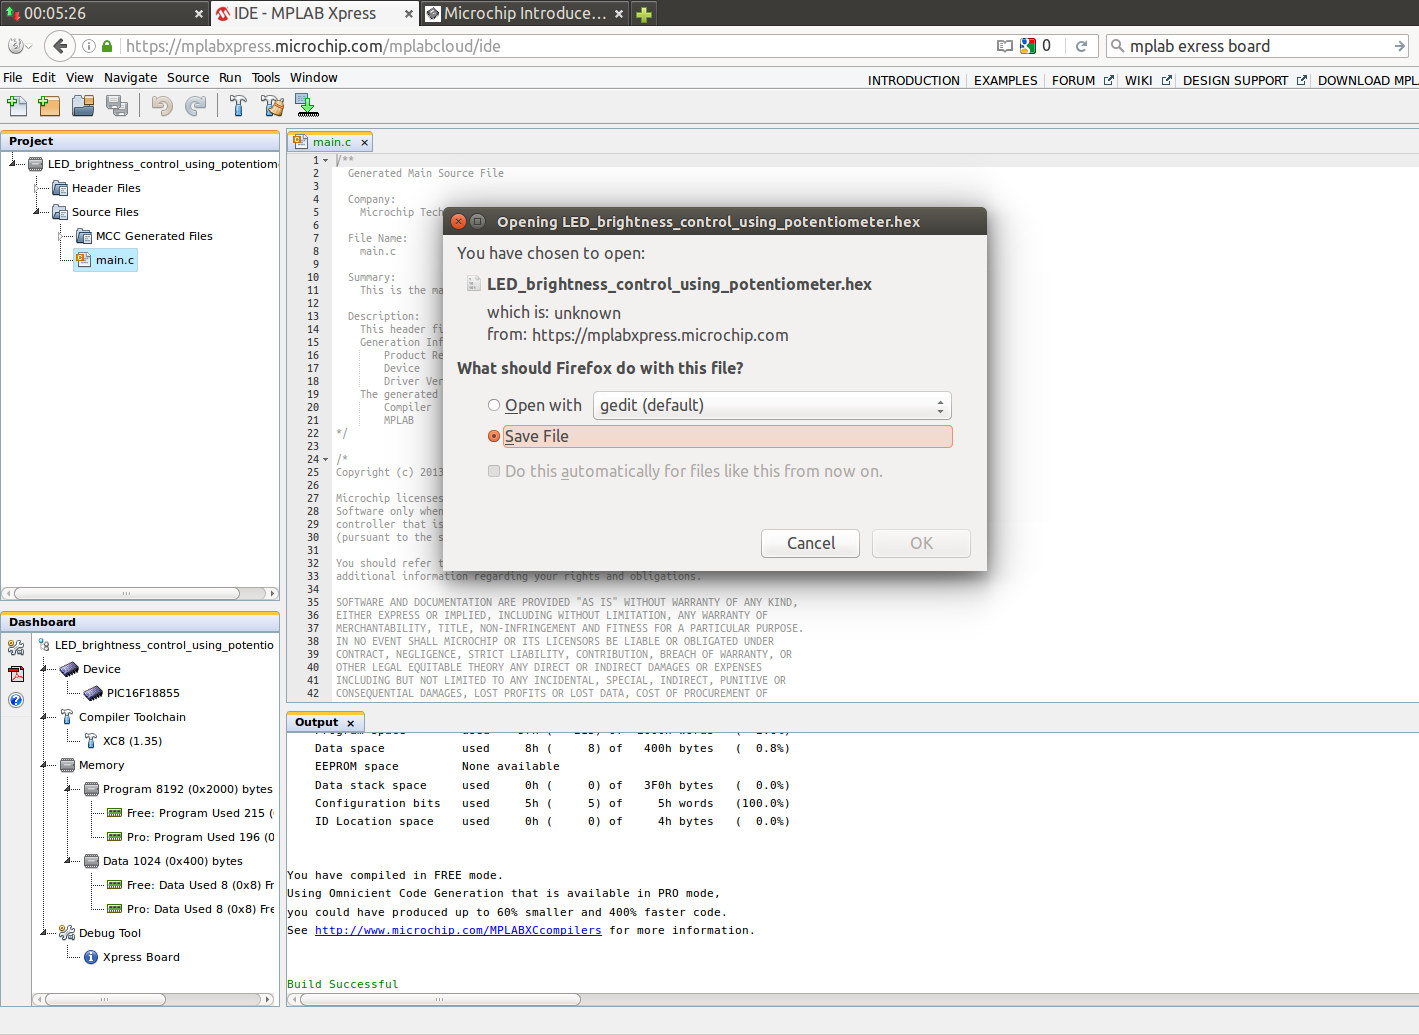Open the Tools menu
The height and width of the screenshot is (1035, 1419).
[x=266, y=77]
